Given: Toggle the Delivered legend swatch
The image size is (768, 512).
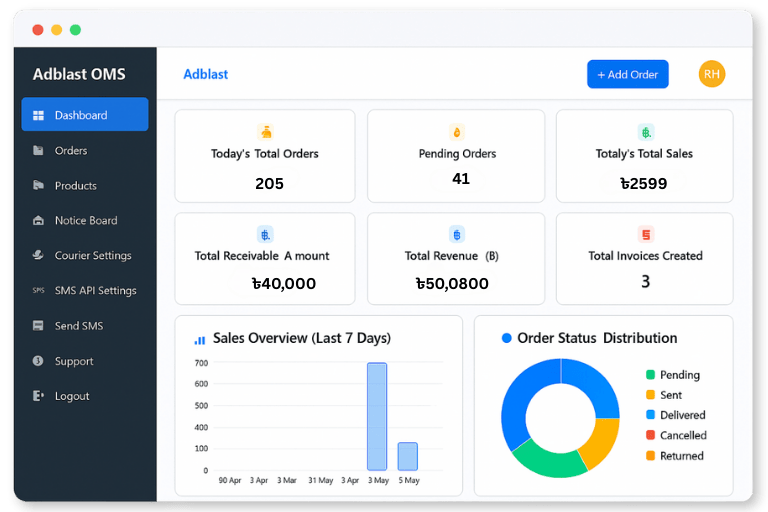Looking at the screenshot, I should point(650,415).
